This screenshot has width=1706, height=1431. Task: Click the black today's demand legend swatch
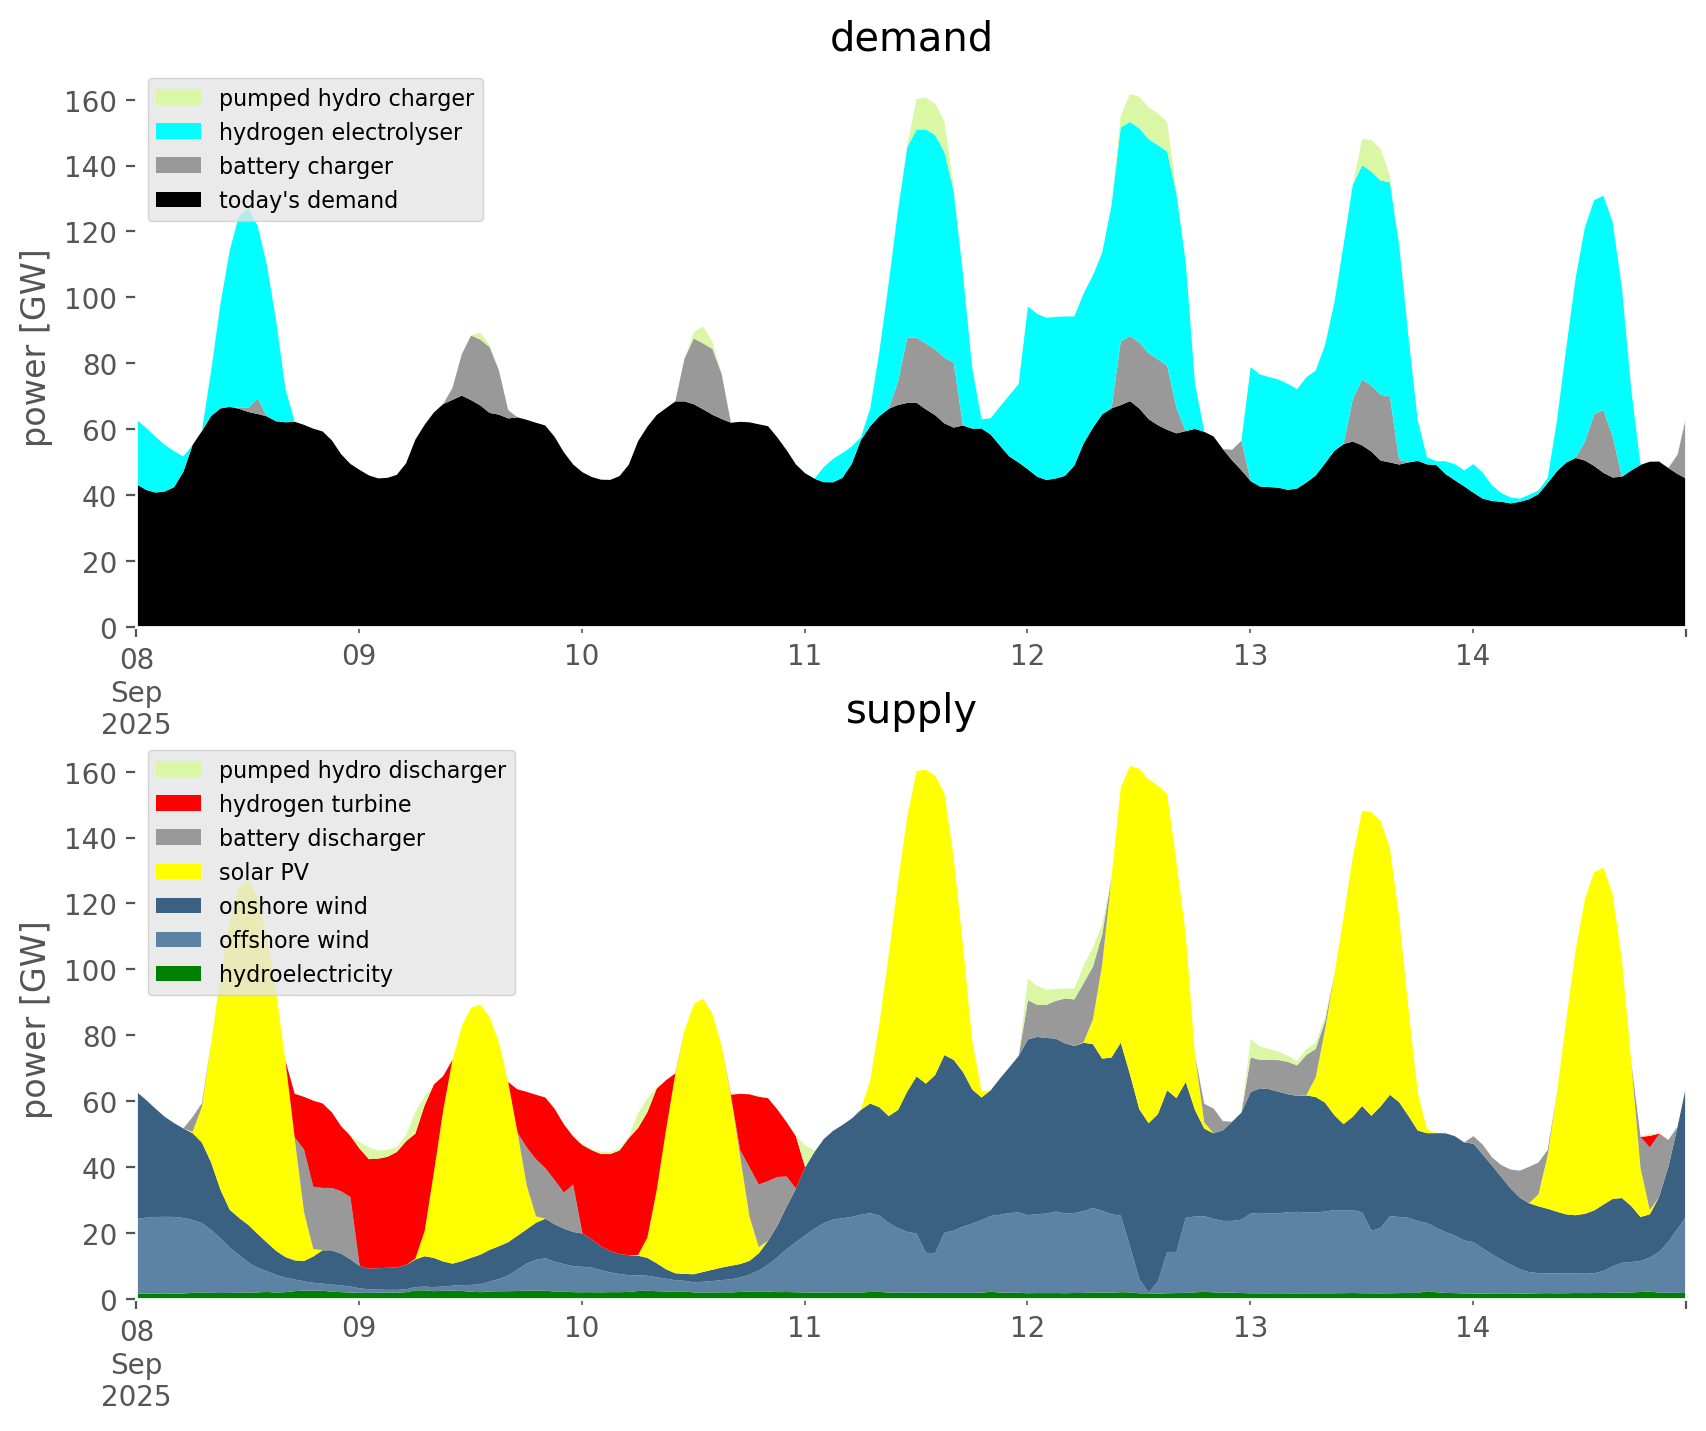pos(179,200)
